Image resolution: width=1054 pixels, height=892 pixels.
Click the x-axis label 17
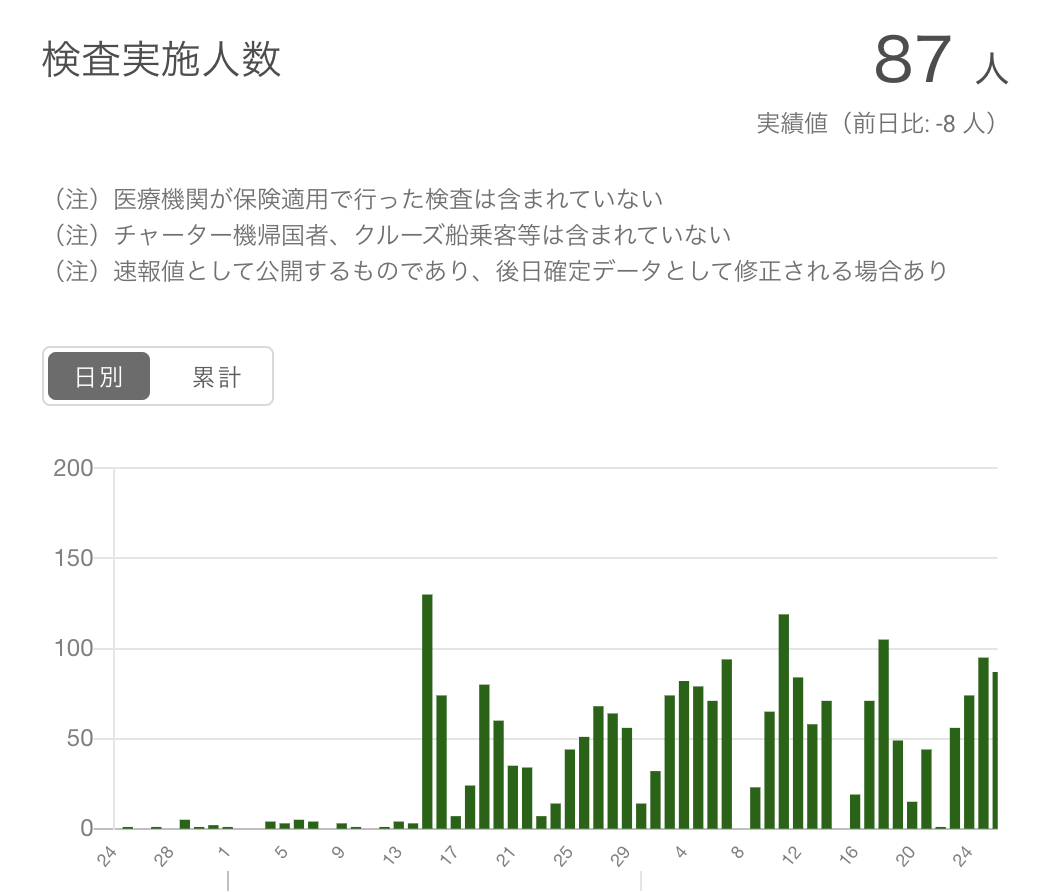pyautogui.click(x=448, y=855)
